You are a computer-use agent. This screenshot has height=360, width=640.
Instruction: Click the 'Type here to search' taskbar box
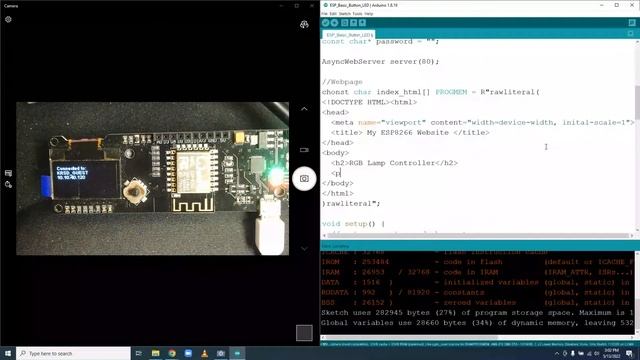[x=73, y=353]
